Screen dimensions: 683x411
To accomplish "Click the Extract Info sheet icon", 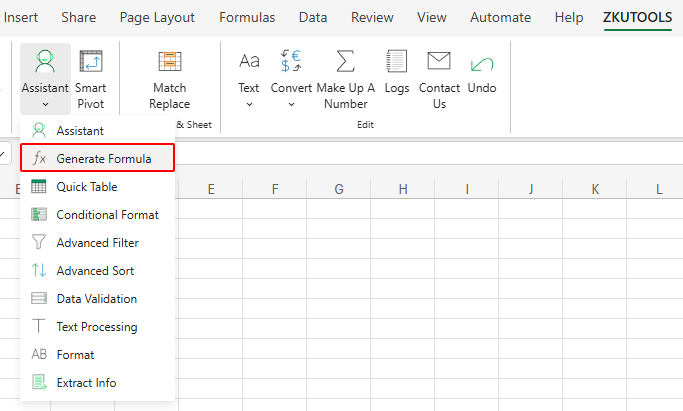I will tap(39, 382).
